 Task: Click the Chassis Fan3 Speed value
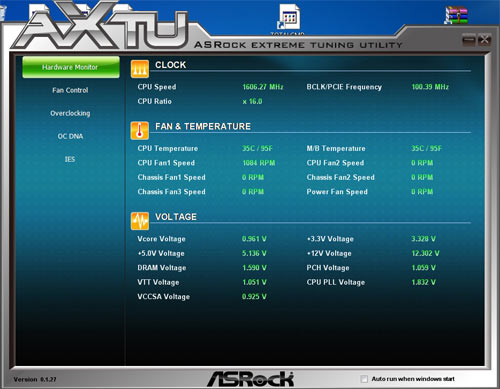pyautogui.click(x=253, y=192)
